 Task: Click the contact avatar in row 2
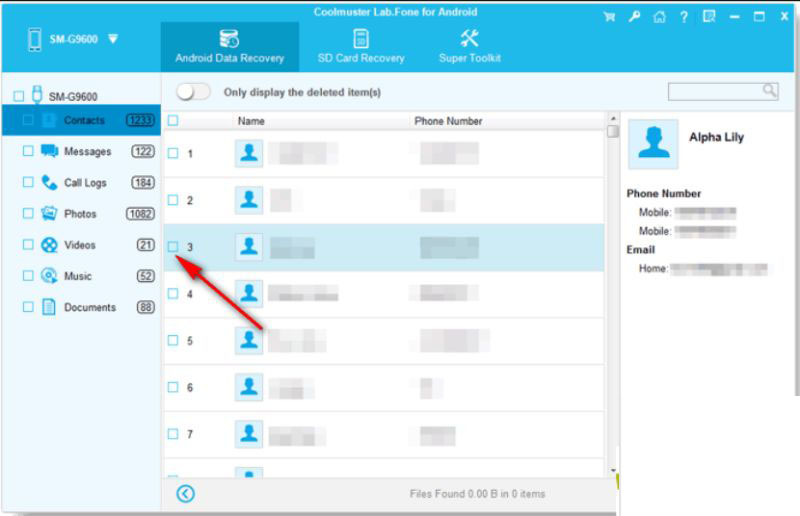coord(249,200)
